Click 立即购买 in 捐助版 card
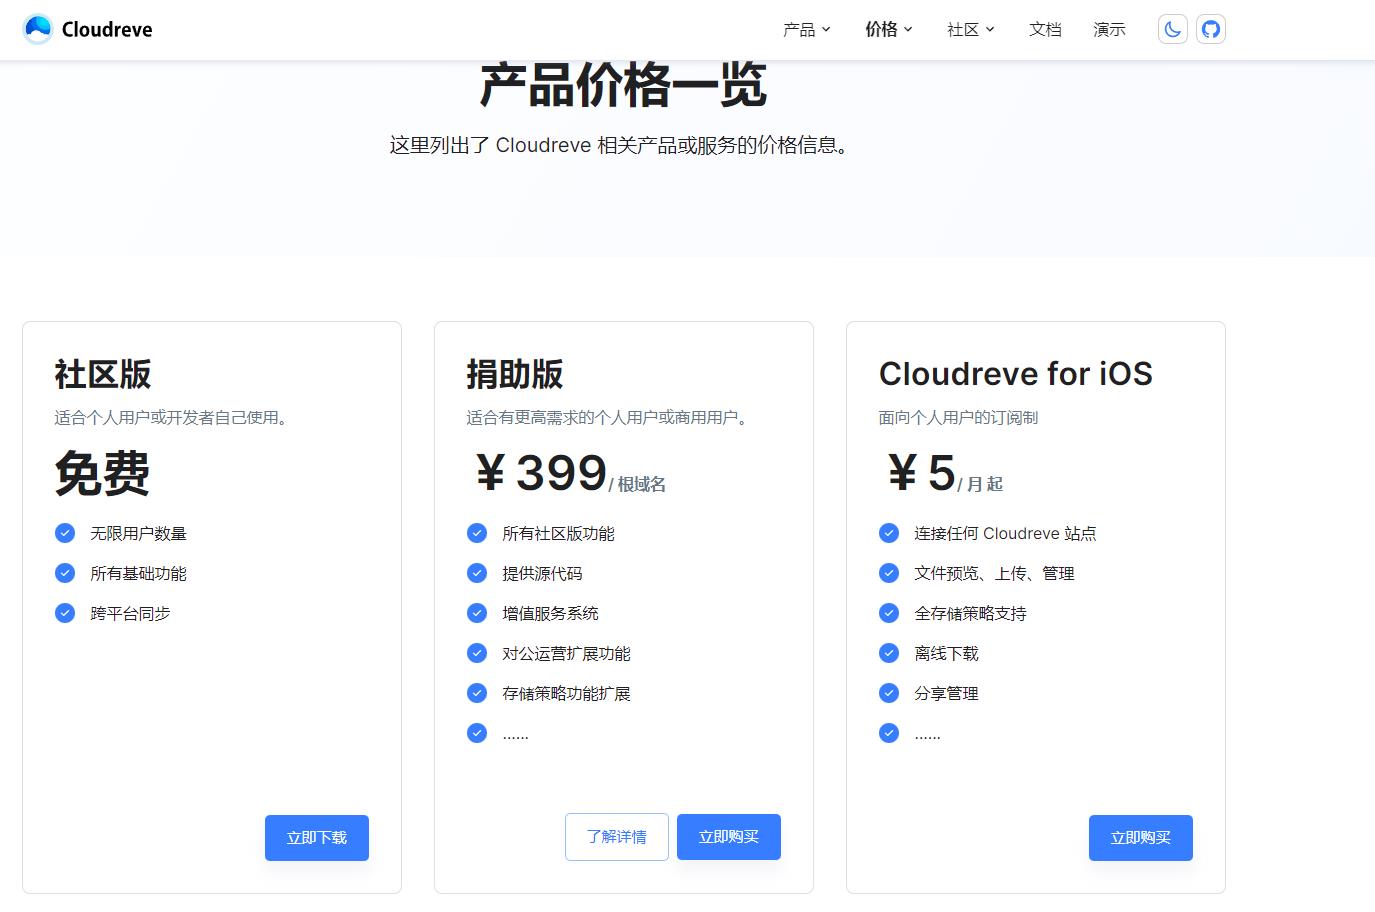1375x912 pixels. [729, 837]
